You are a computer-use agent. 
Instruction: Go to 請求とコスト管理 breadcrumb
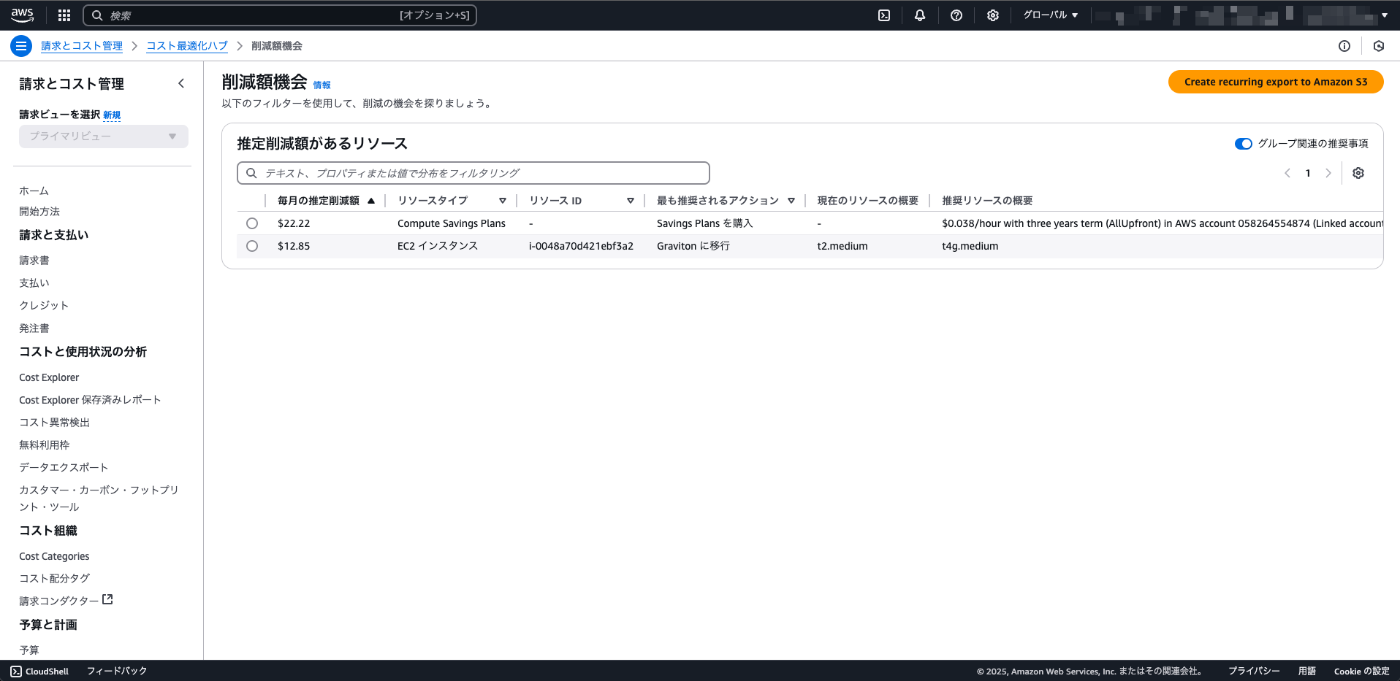pos(82,46)
